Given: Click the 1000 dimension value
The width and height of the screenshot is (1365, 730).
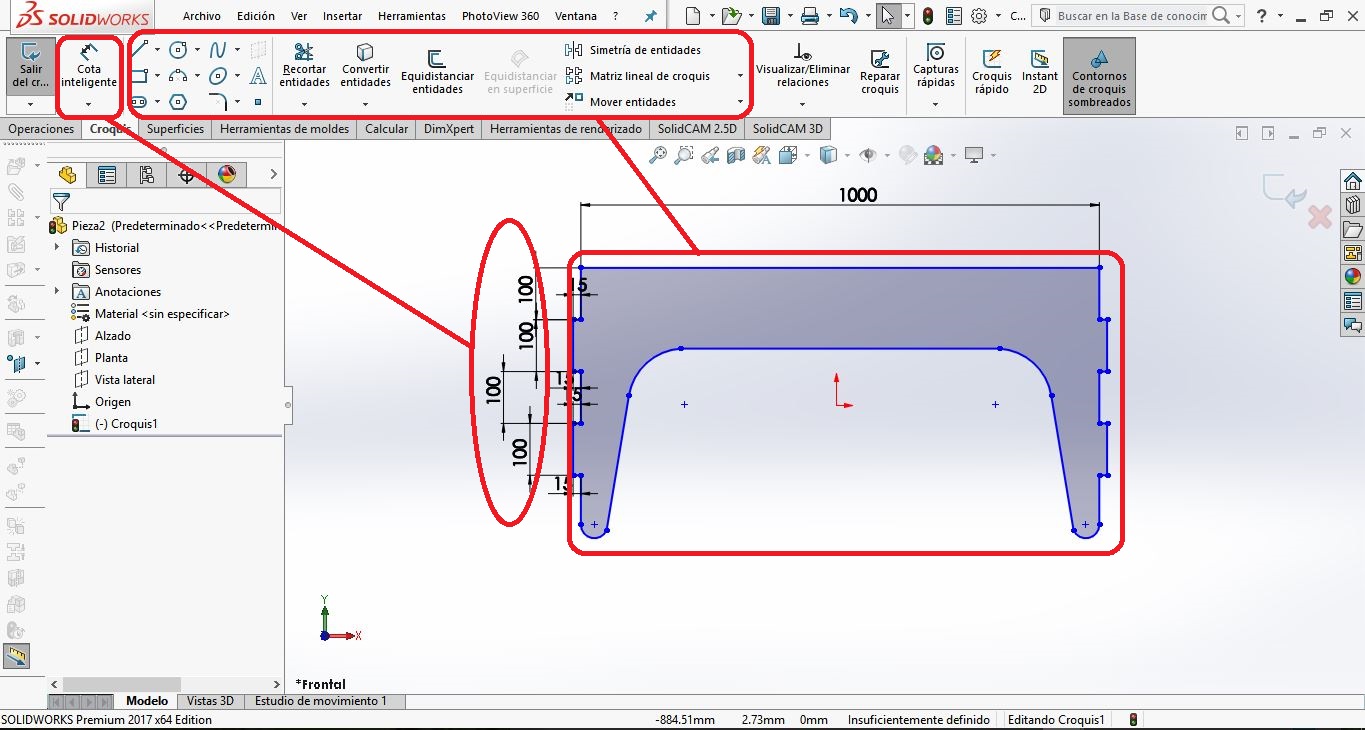Looking at the screenshot, I should 858,195.
